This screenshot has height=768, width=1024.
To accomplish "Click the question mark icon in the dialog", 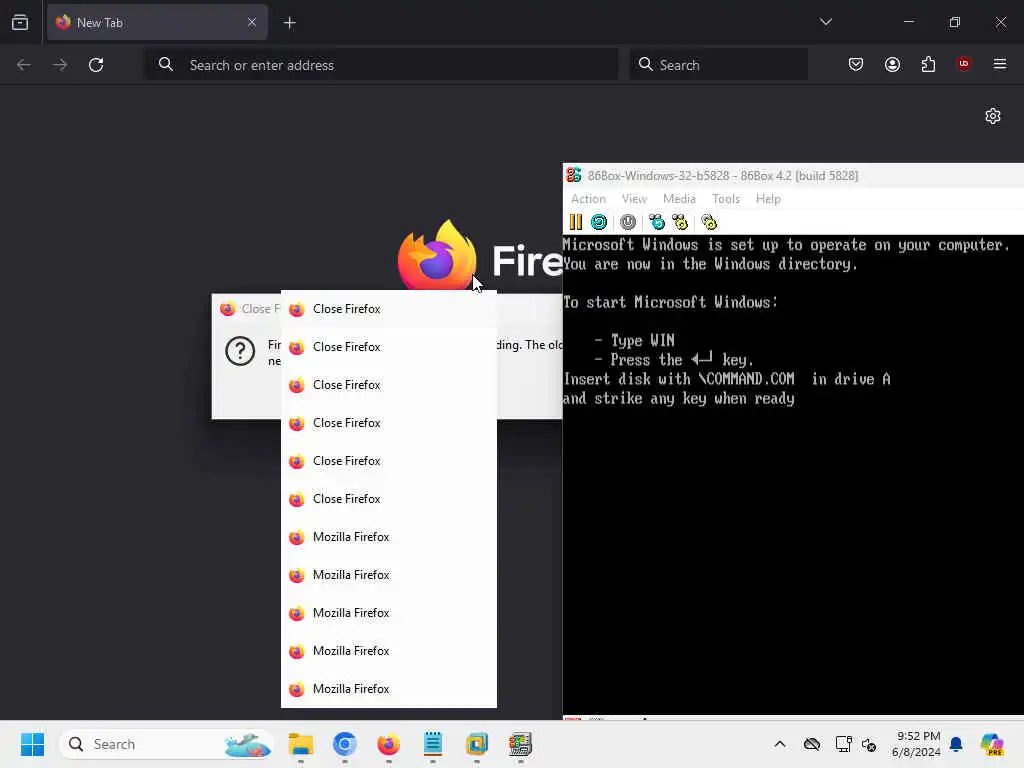I will point(240,351).
